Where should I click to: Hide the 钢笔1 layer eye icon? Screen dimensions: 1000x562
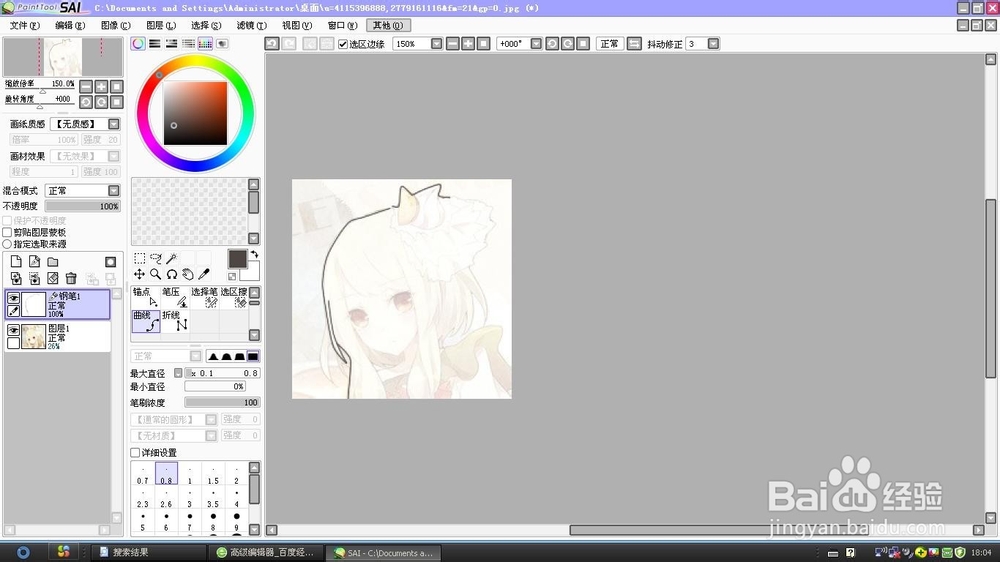pos(13,298)
